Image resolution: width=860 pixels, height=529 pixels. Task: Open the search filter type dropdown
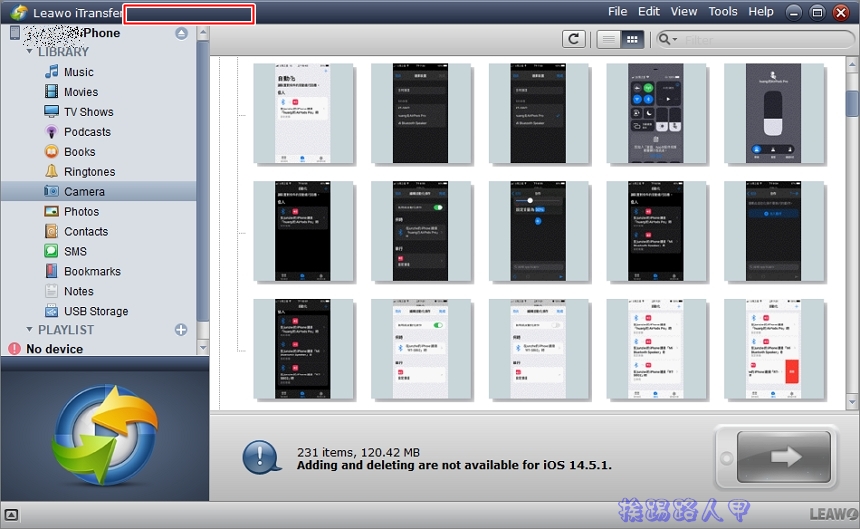(667, 39)
